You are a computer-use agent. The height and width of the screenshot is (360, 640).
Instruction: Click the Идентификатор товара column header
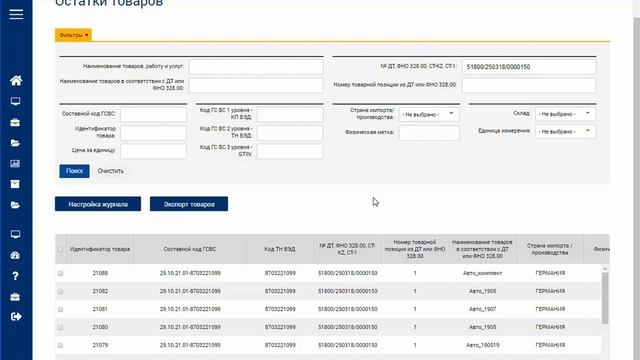100,249
